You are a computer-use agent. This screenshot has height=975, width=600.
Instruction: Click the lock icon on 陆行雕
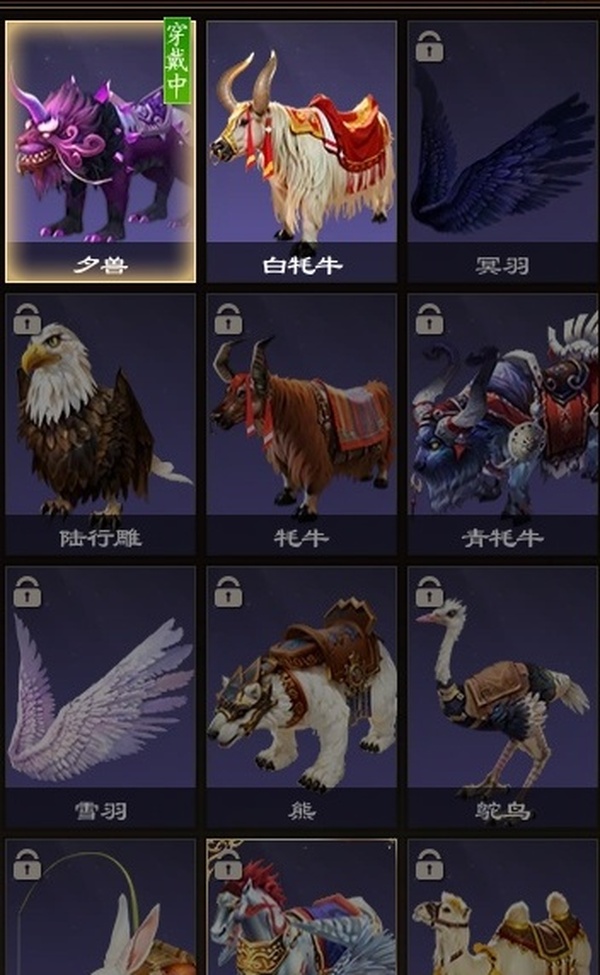pos(27,319)
